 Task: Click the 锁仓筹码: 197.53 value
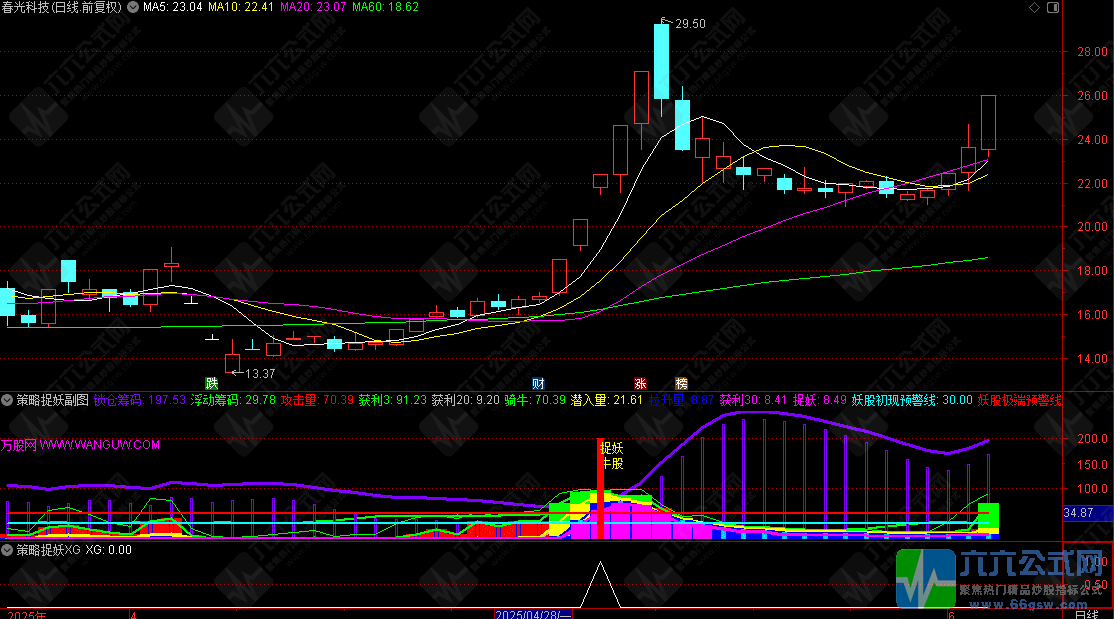click(x=139, y=400)
